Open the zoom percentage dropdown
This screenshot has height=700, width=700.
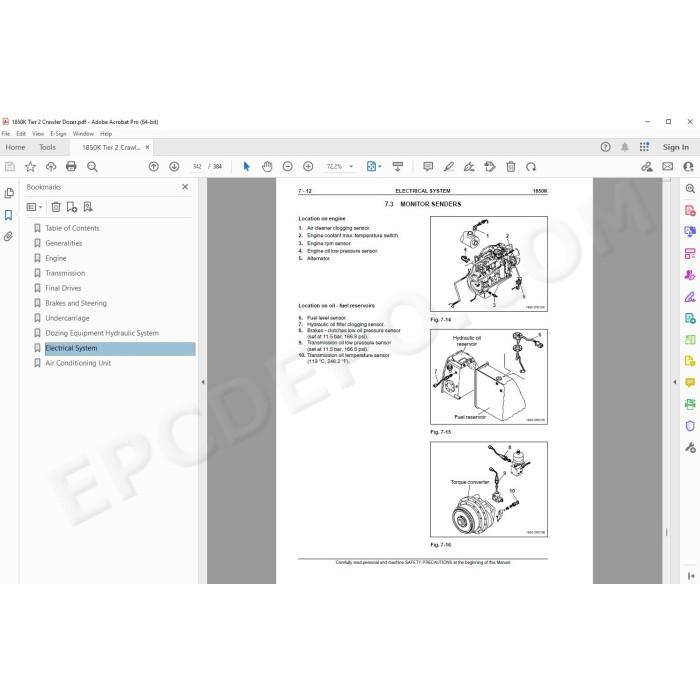coord(351,167)
